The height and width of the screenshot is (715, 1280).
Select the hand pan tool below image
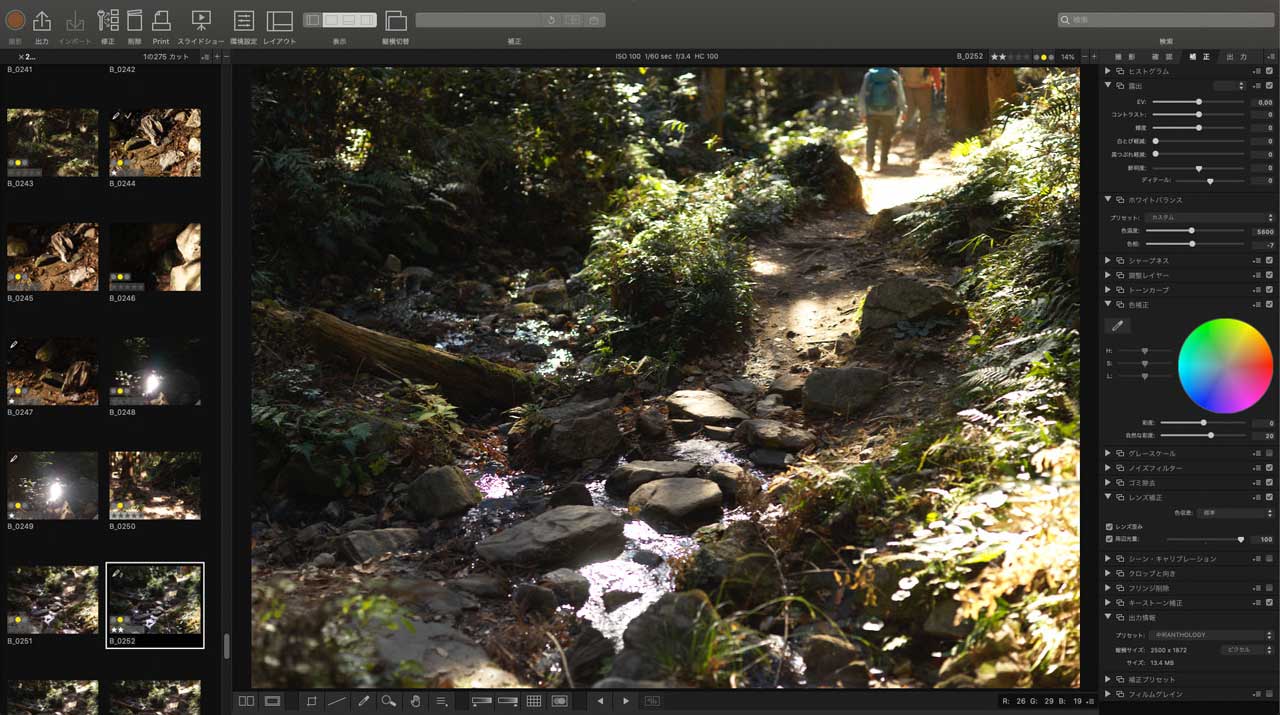(415, 701)
